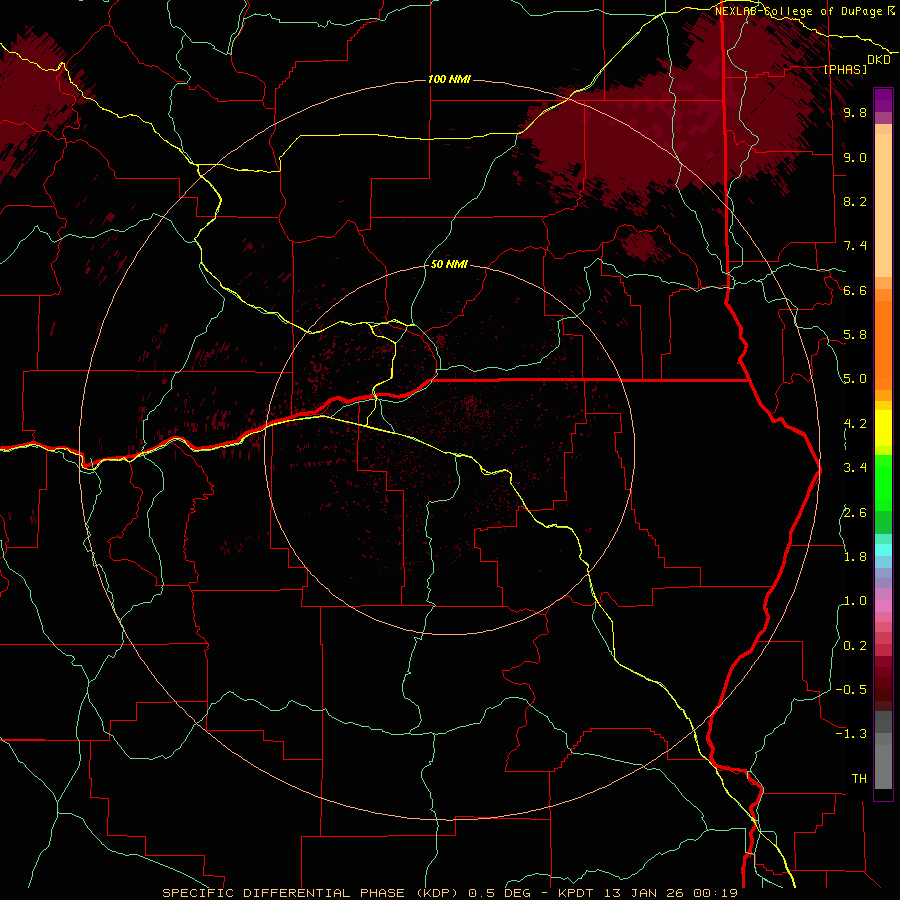Click the 8.2 value on the color scale
The image size is (900, 900).
855,201
